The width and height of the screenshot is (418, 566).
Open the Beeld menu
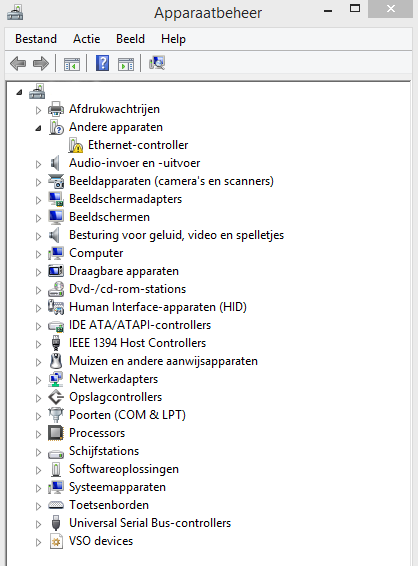tap(130, 39)
